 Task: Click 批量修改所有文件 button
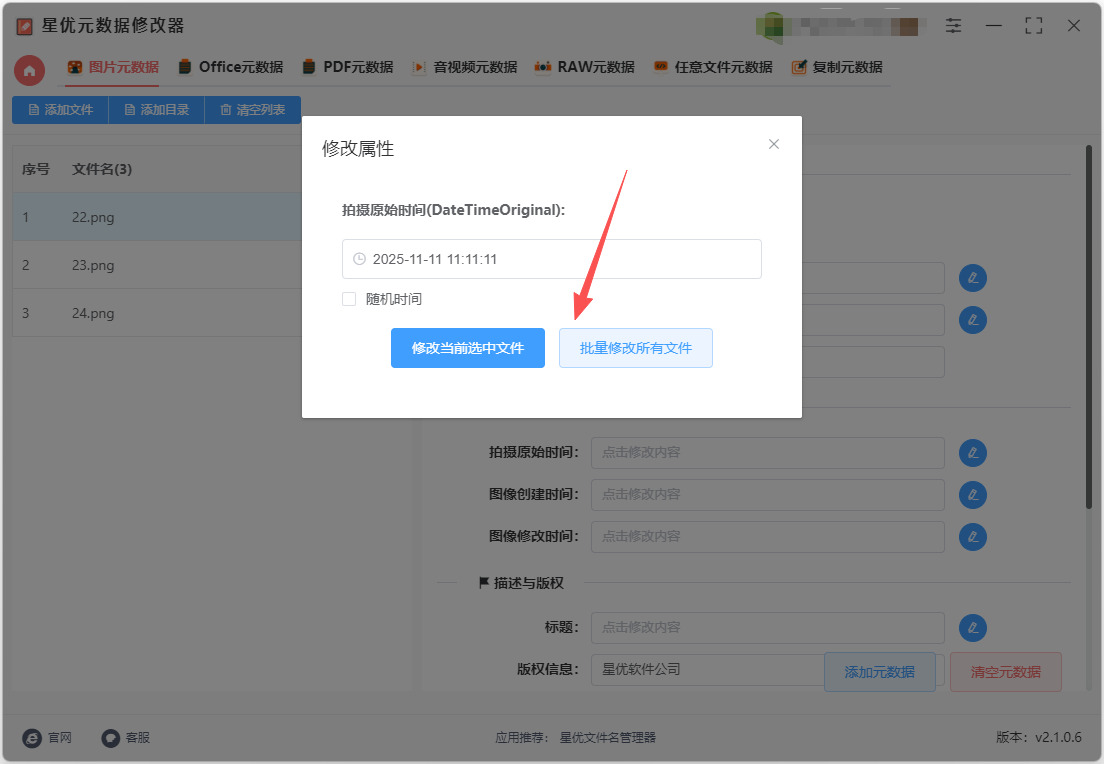click(x=636, y=348)
